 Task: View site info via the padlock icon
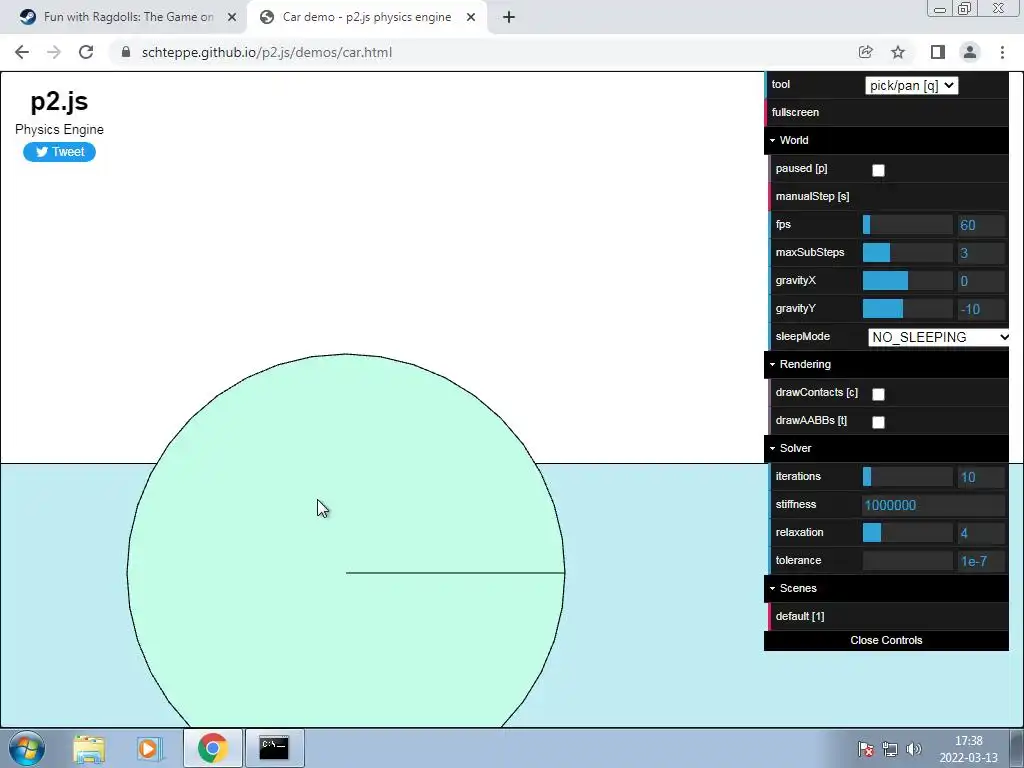126,52
